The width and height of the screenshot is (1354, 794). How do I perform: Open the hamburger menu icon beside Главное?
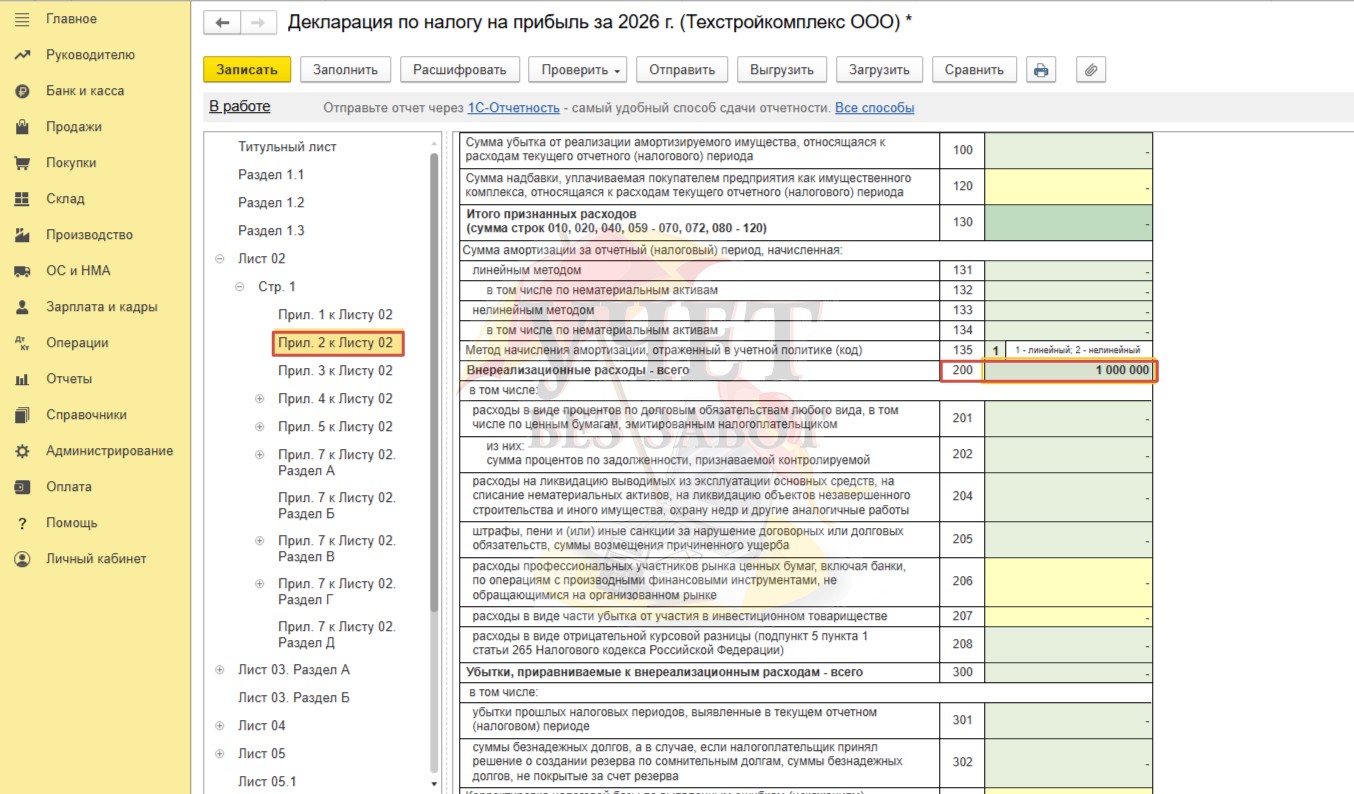click(22, 19)
